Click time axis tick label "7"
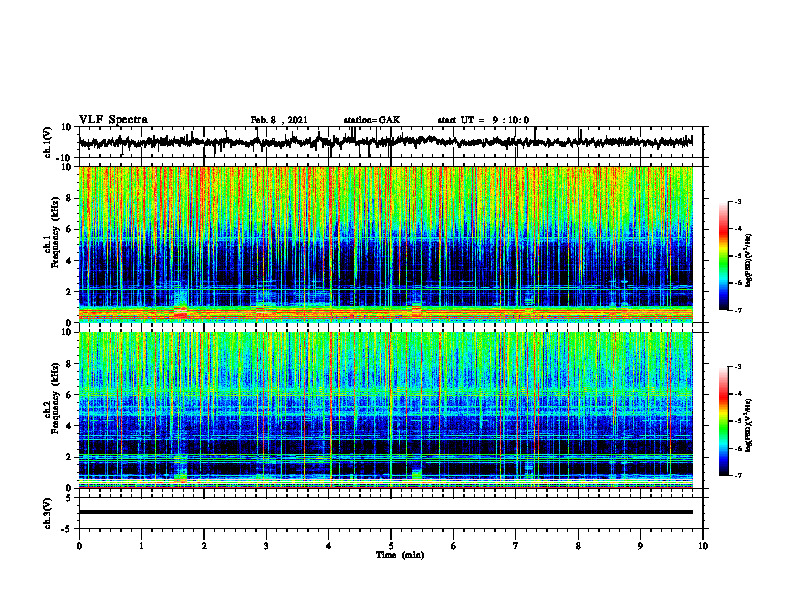This screenshot has width=792, height=612. click(x=516, y=546)
